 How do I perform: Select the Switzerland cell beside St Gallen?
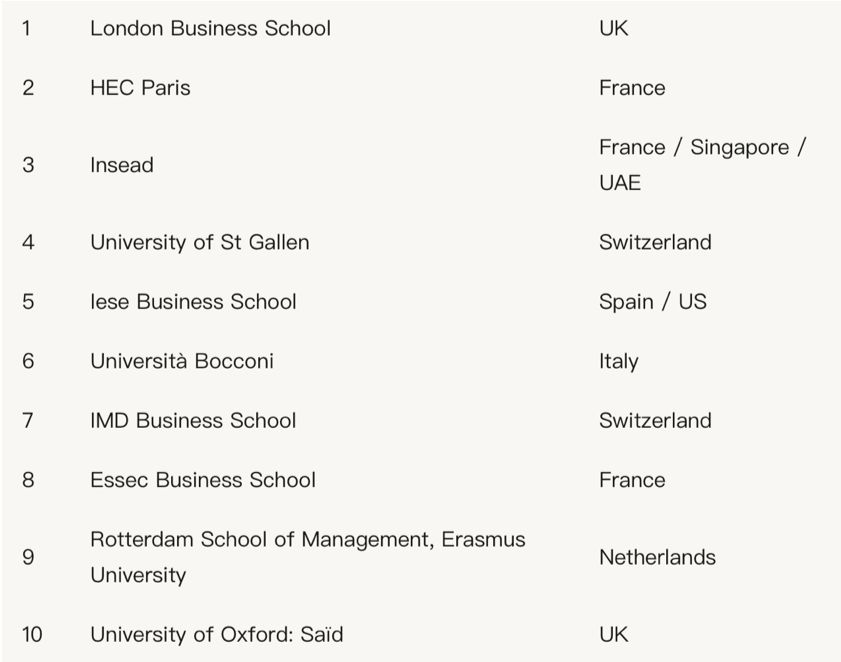(655, 242)
